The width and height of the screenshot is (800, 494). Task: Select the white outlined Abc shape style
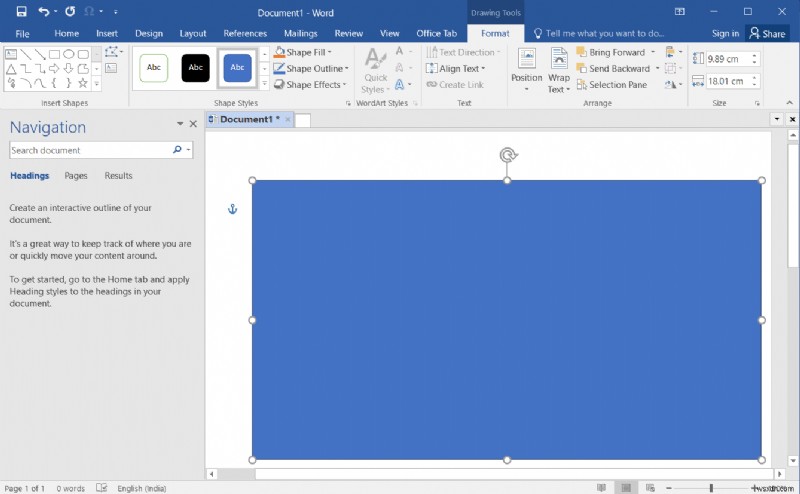tap(154, 68)
